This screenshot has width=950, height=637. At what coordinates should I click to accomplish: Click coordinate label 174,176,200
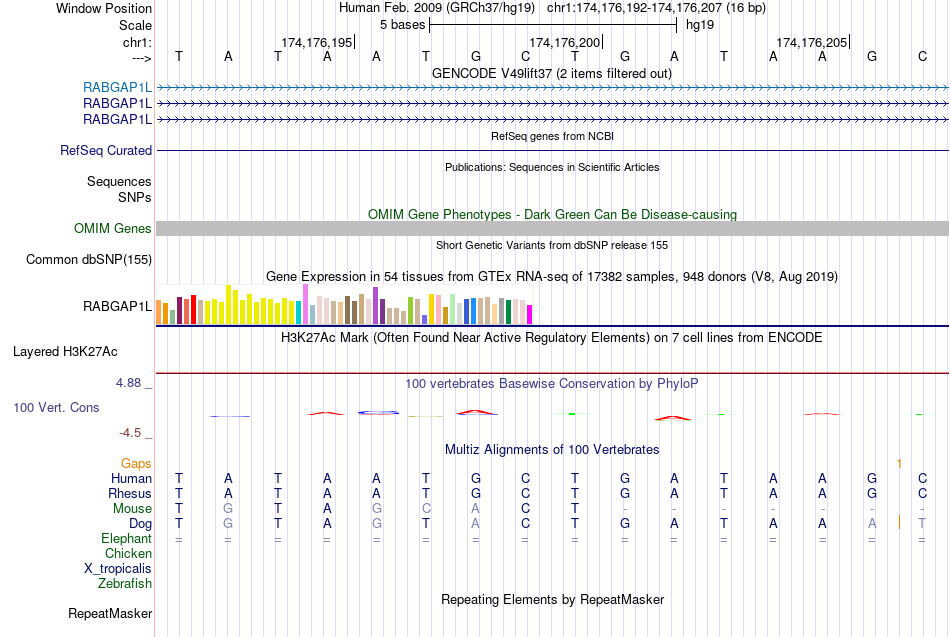pyautogui.click(x=564, y=42)
